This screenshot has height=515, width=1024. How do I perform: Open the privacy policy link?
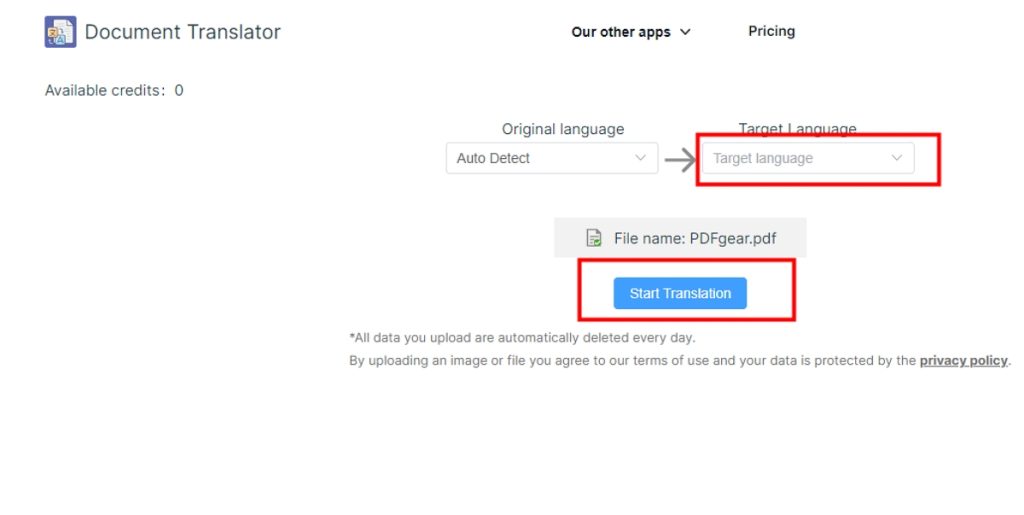[963, 360]
